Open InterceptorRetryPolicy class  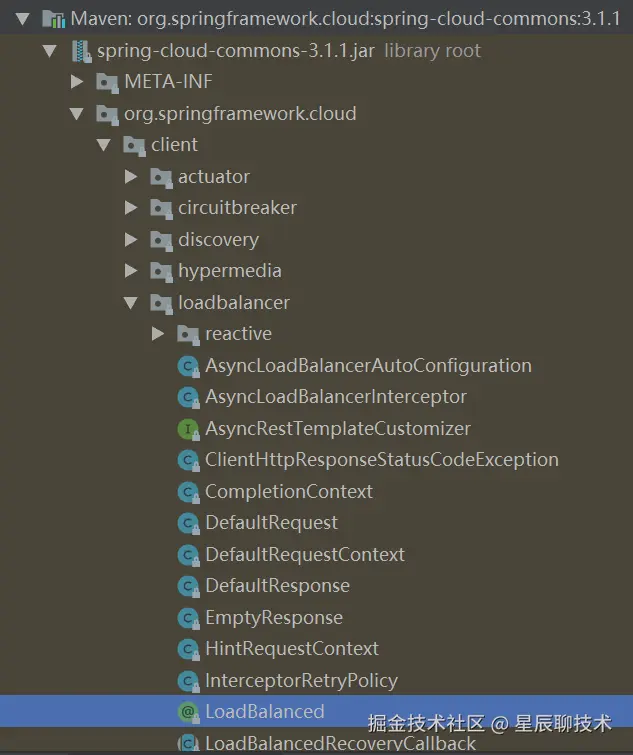point(301,681)
